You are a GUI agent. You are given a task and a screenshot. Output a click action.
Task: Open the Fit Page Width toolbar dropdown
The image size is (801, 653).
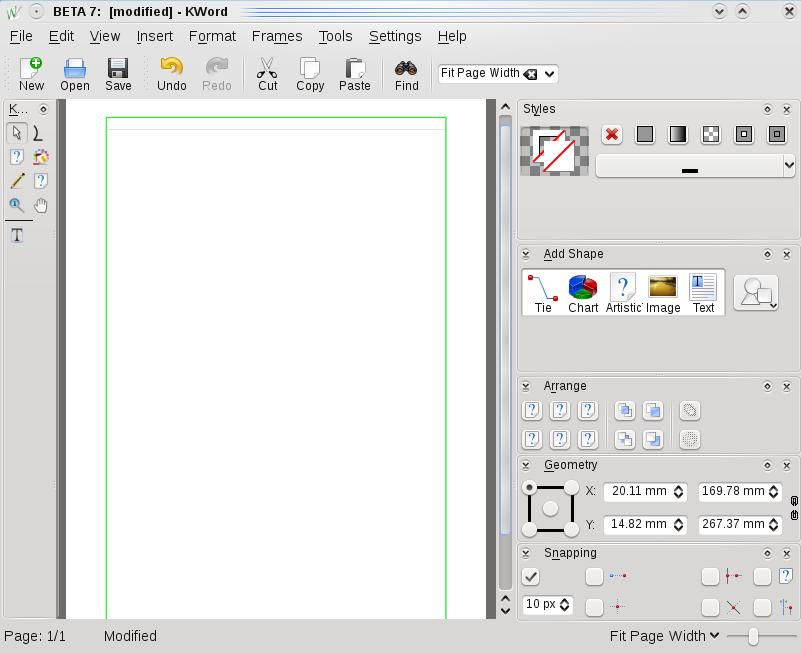pyautogui.click(x=550, y=73)
